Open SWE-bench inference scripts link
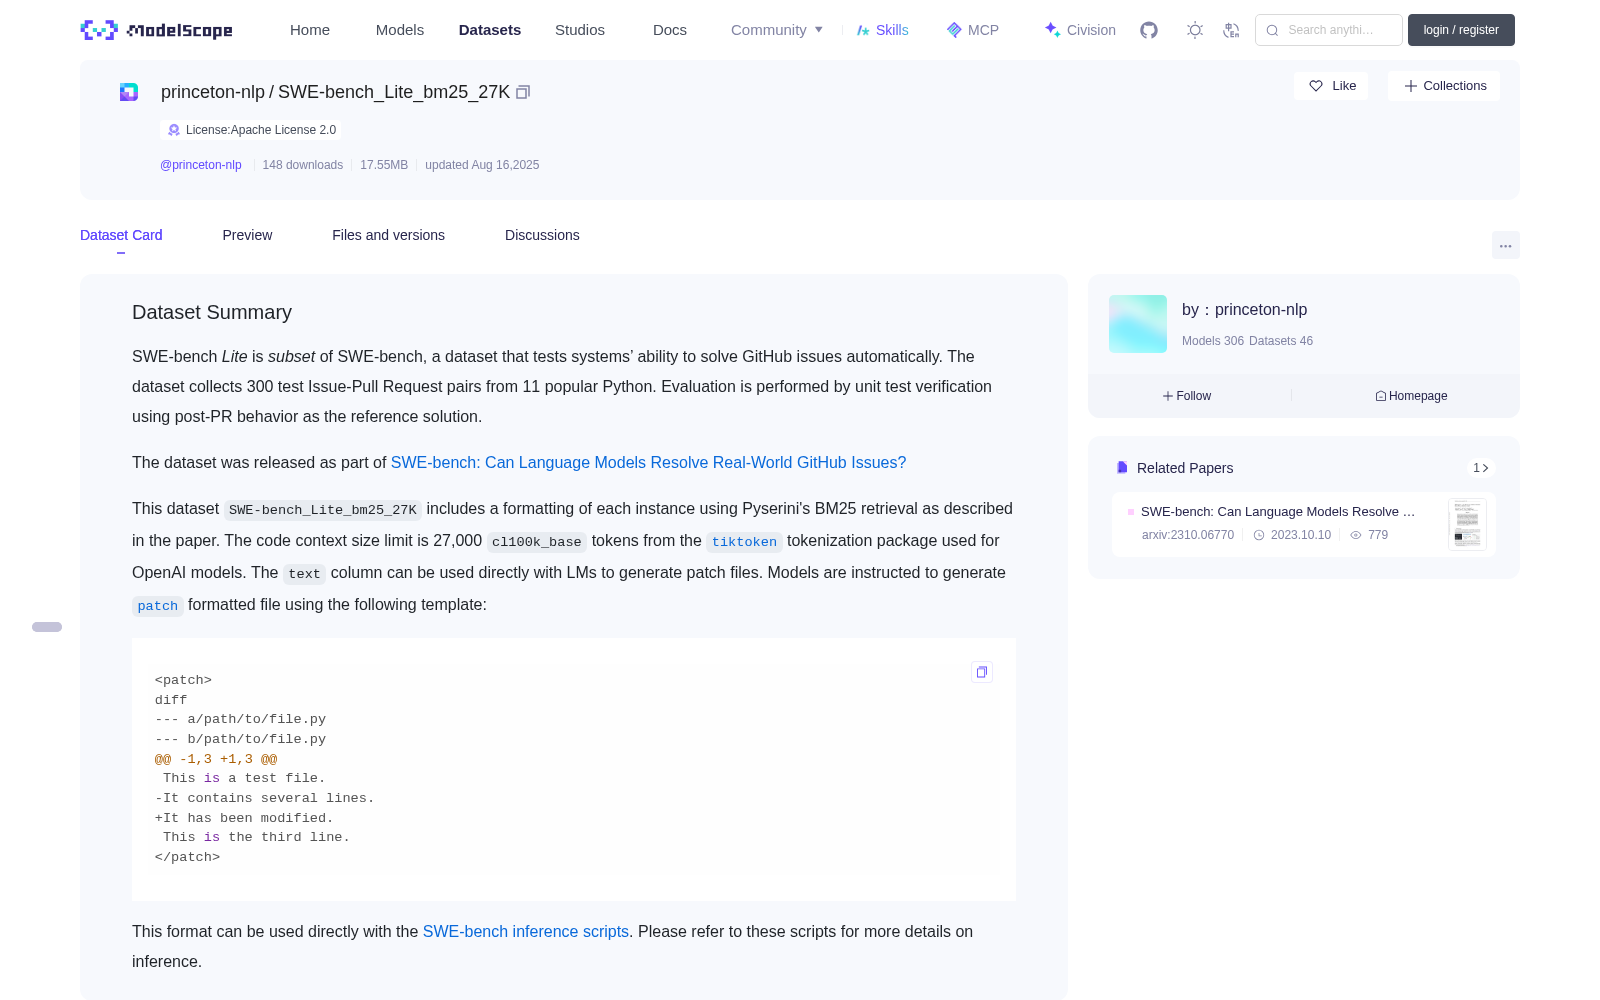 click(x=526, y=931)
